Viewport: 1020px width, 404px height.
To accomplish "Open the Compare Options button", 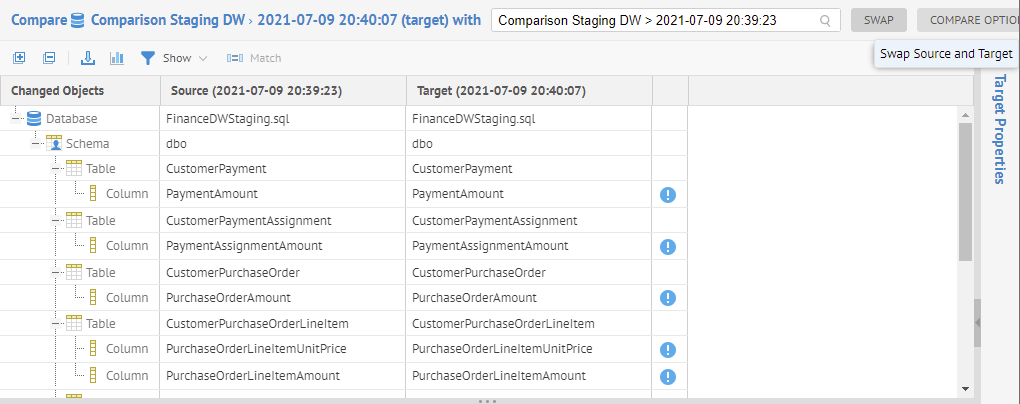I will (x=970, y=20).
